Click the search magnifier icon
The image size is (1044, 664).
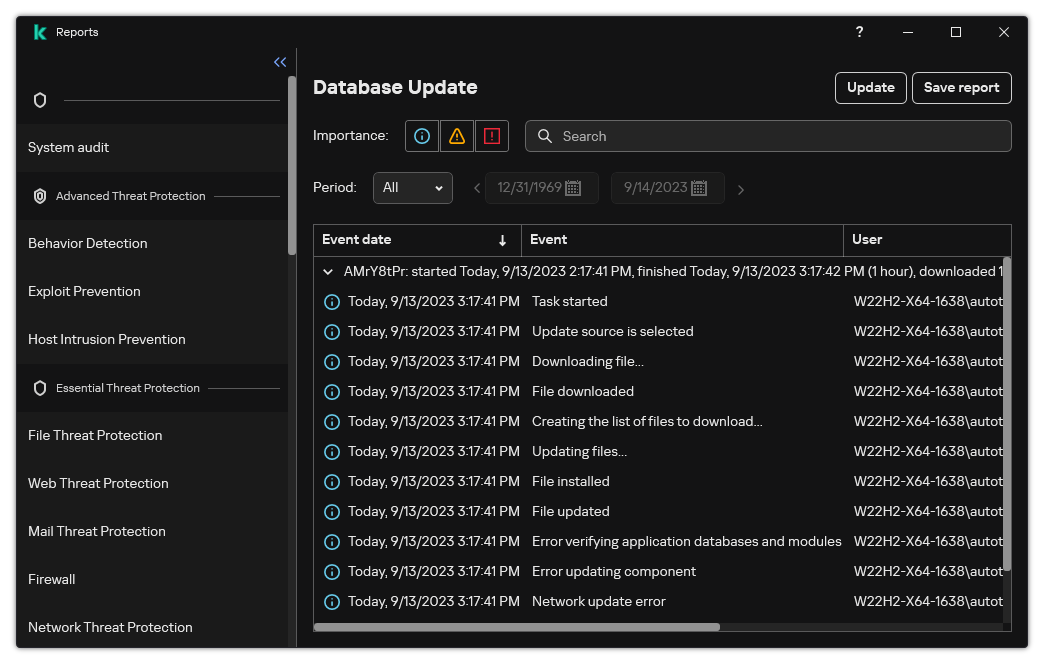point(545,136)
